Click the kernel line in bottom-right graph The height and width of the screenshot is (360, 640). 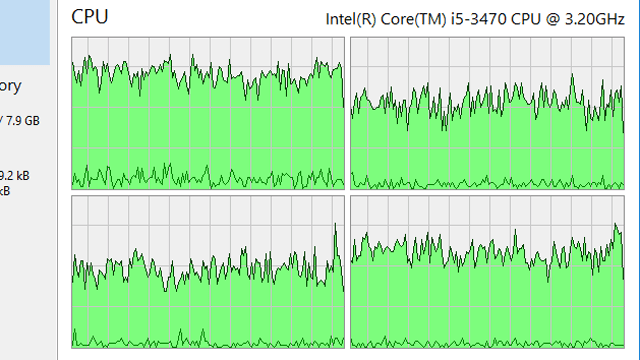click(x=487, y=343)
